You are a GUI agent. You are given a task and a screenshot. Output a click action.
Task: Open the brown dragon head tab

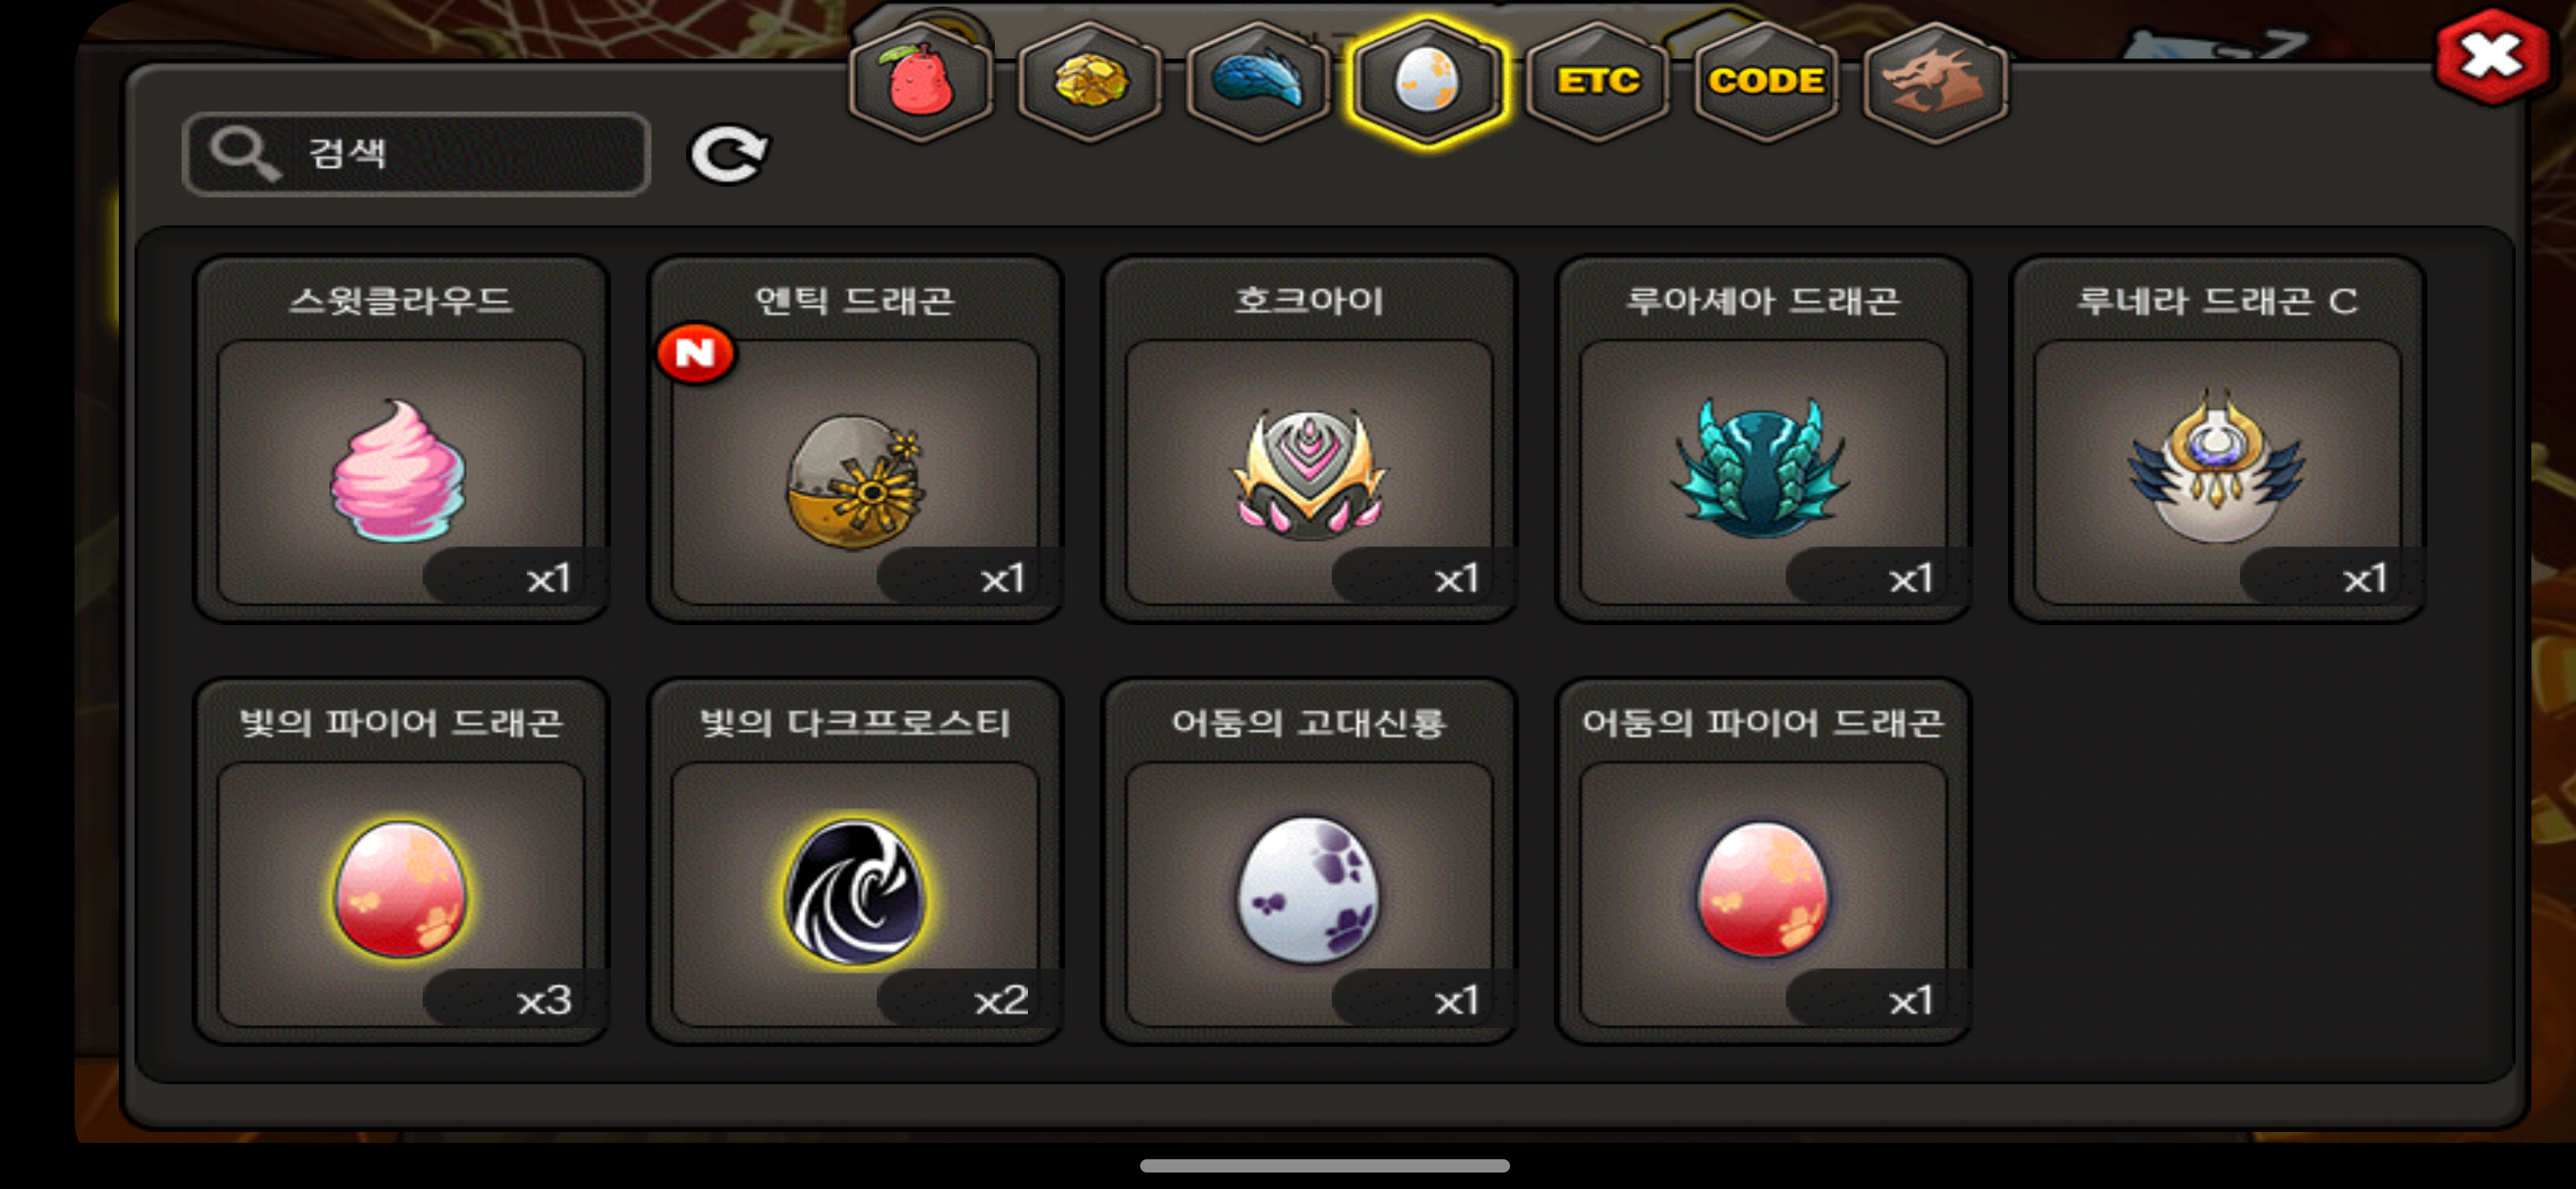[1935, 81]
